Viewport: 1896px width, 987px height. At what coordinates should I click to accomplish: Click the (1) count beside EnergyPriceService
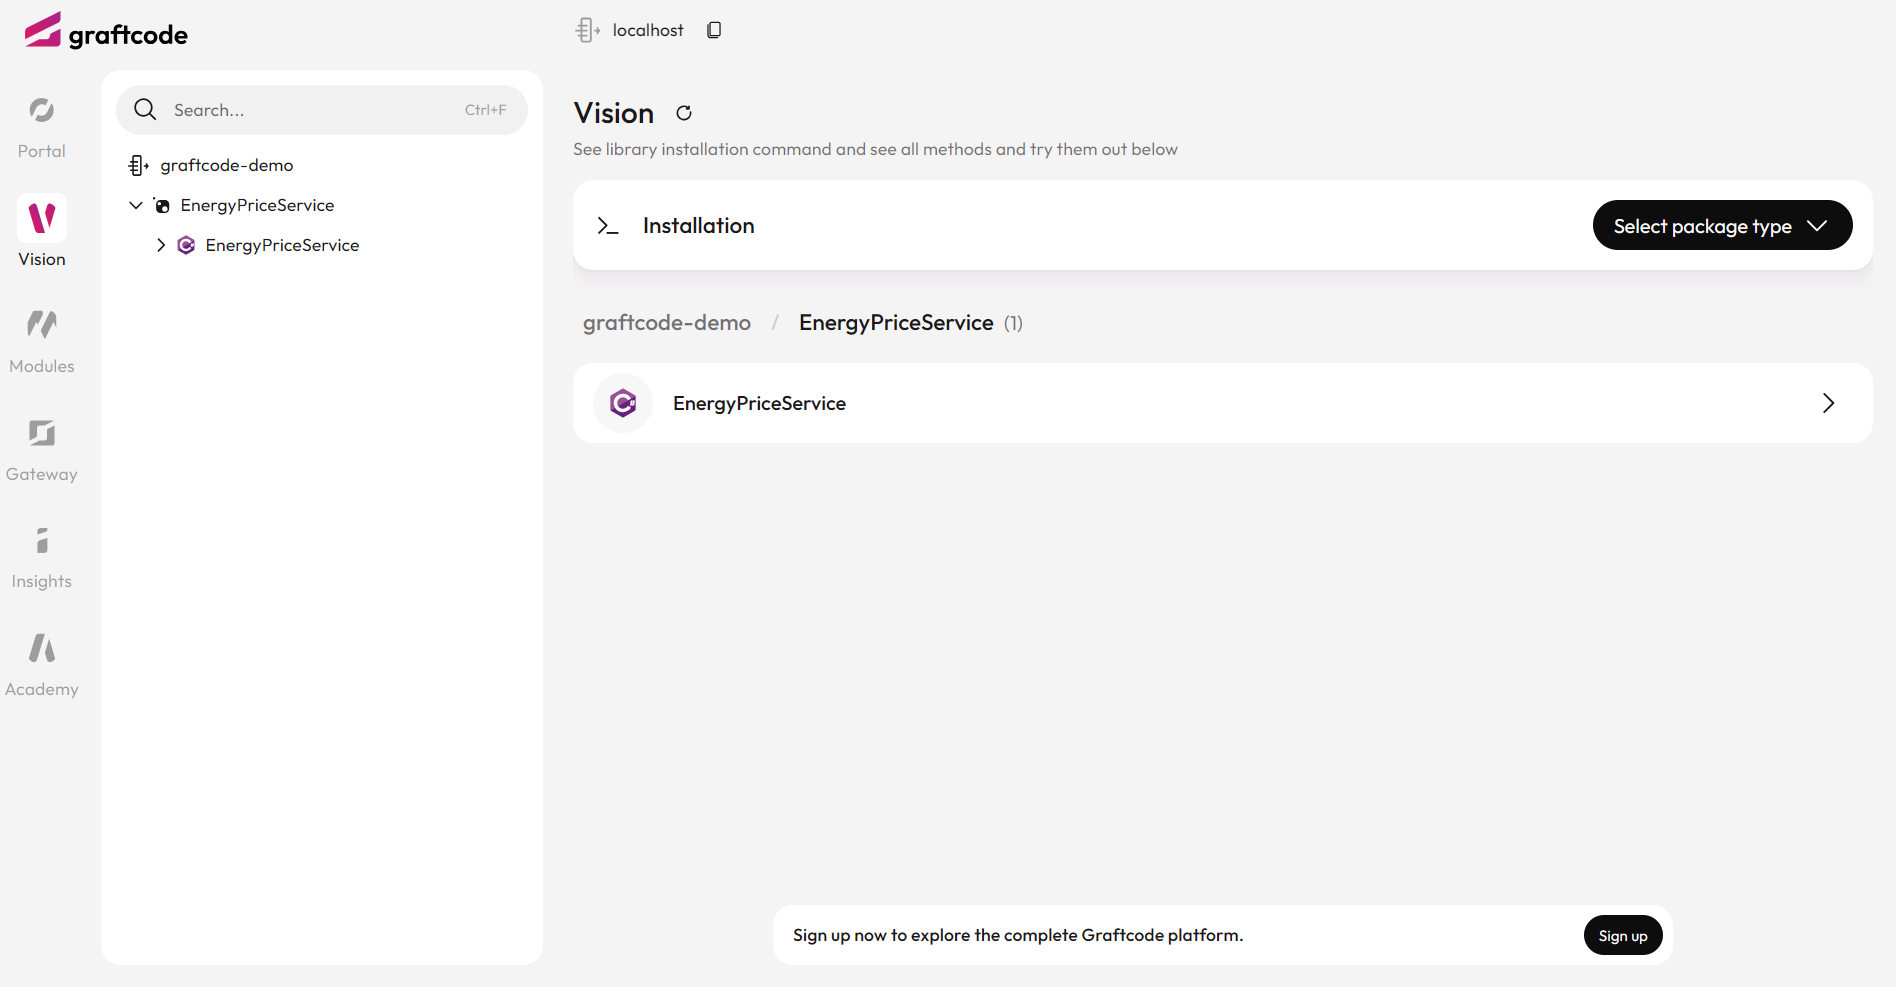(x=1013, y=323)
